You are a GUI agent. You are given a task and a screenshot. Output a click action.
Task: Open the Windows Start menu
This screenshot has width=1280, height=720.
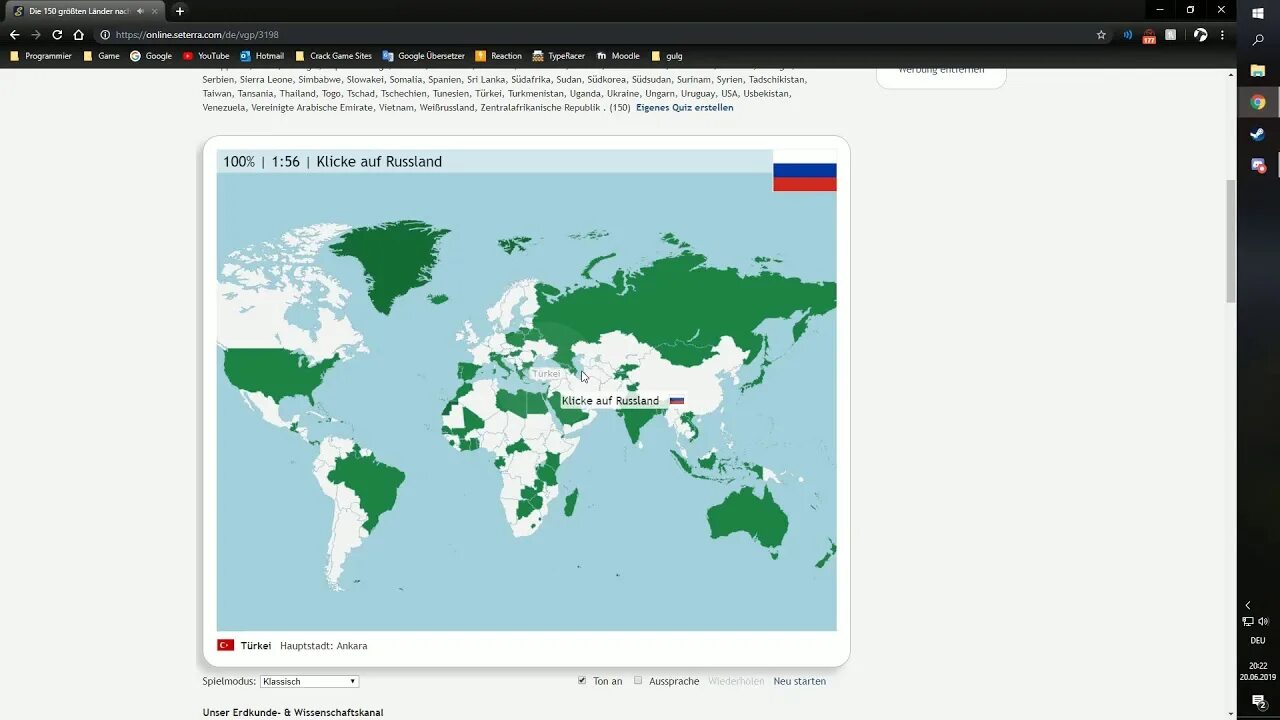point(1257,12)
